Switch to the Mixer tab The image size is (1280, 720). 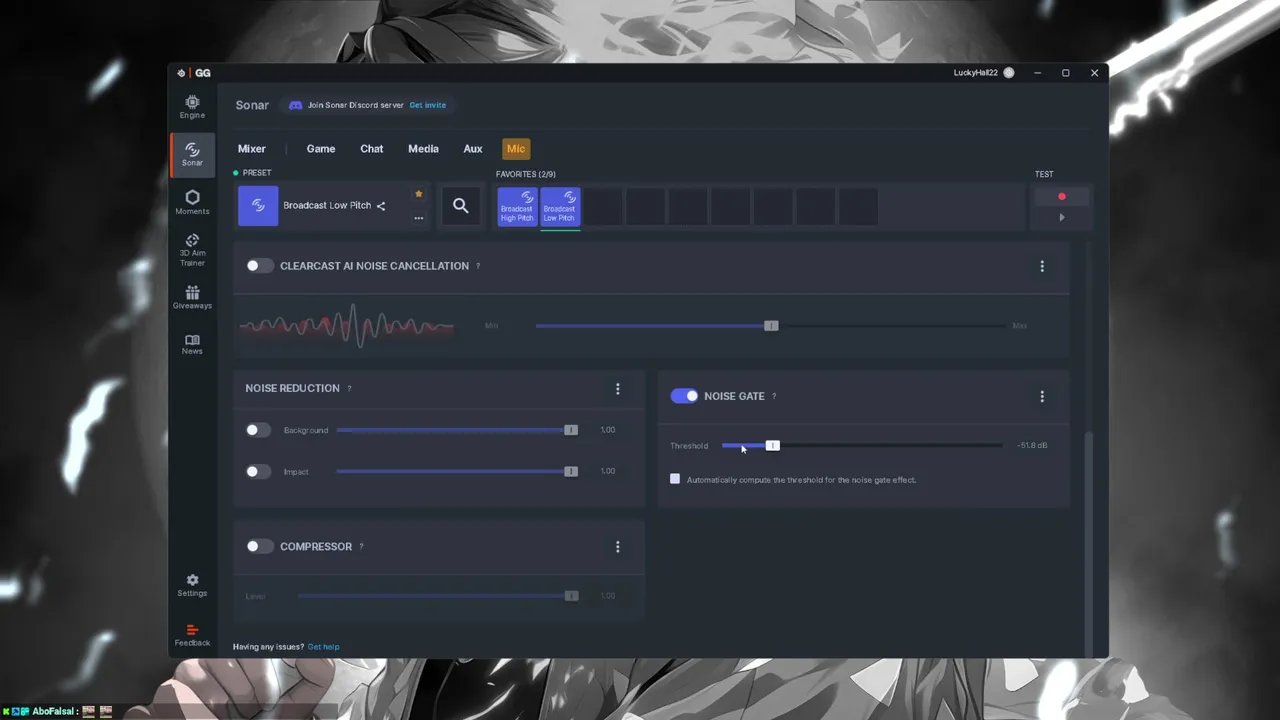252,149
